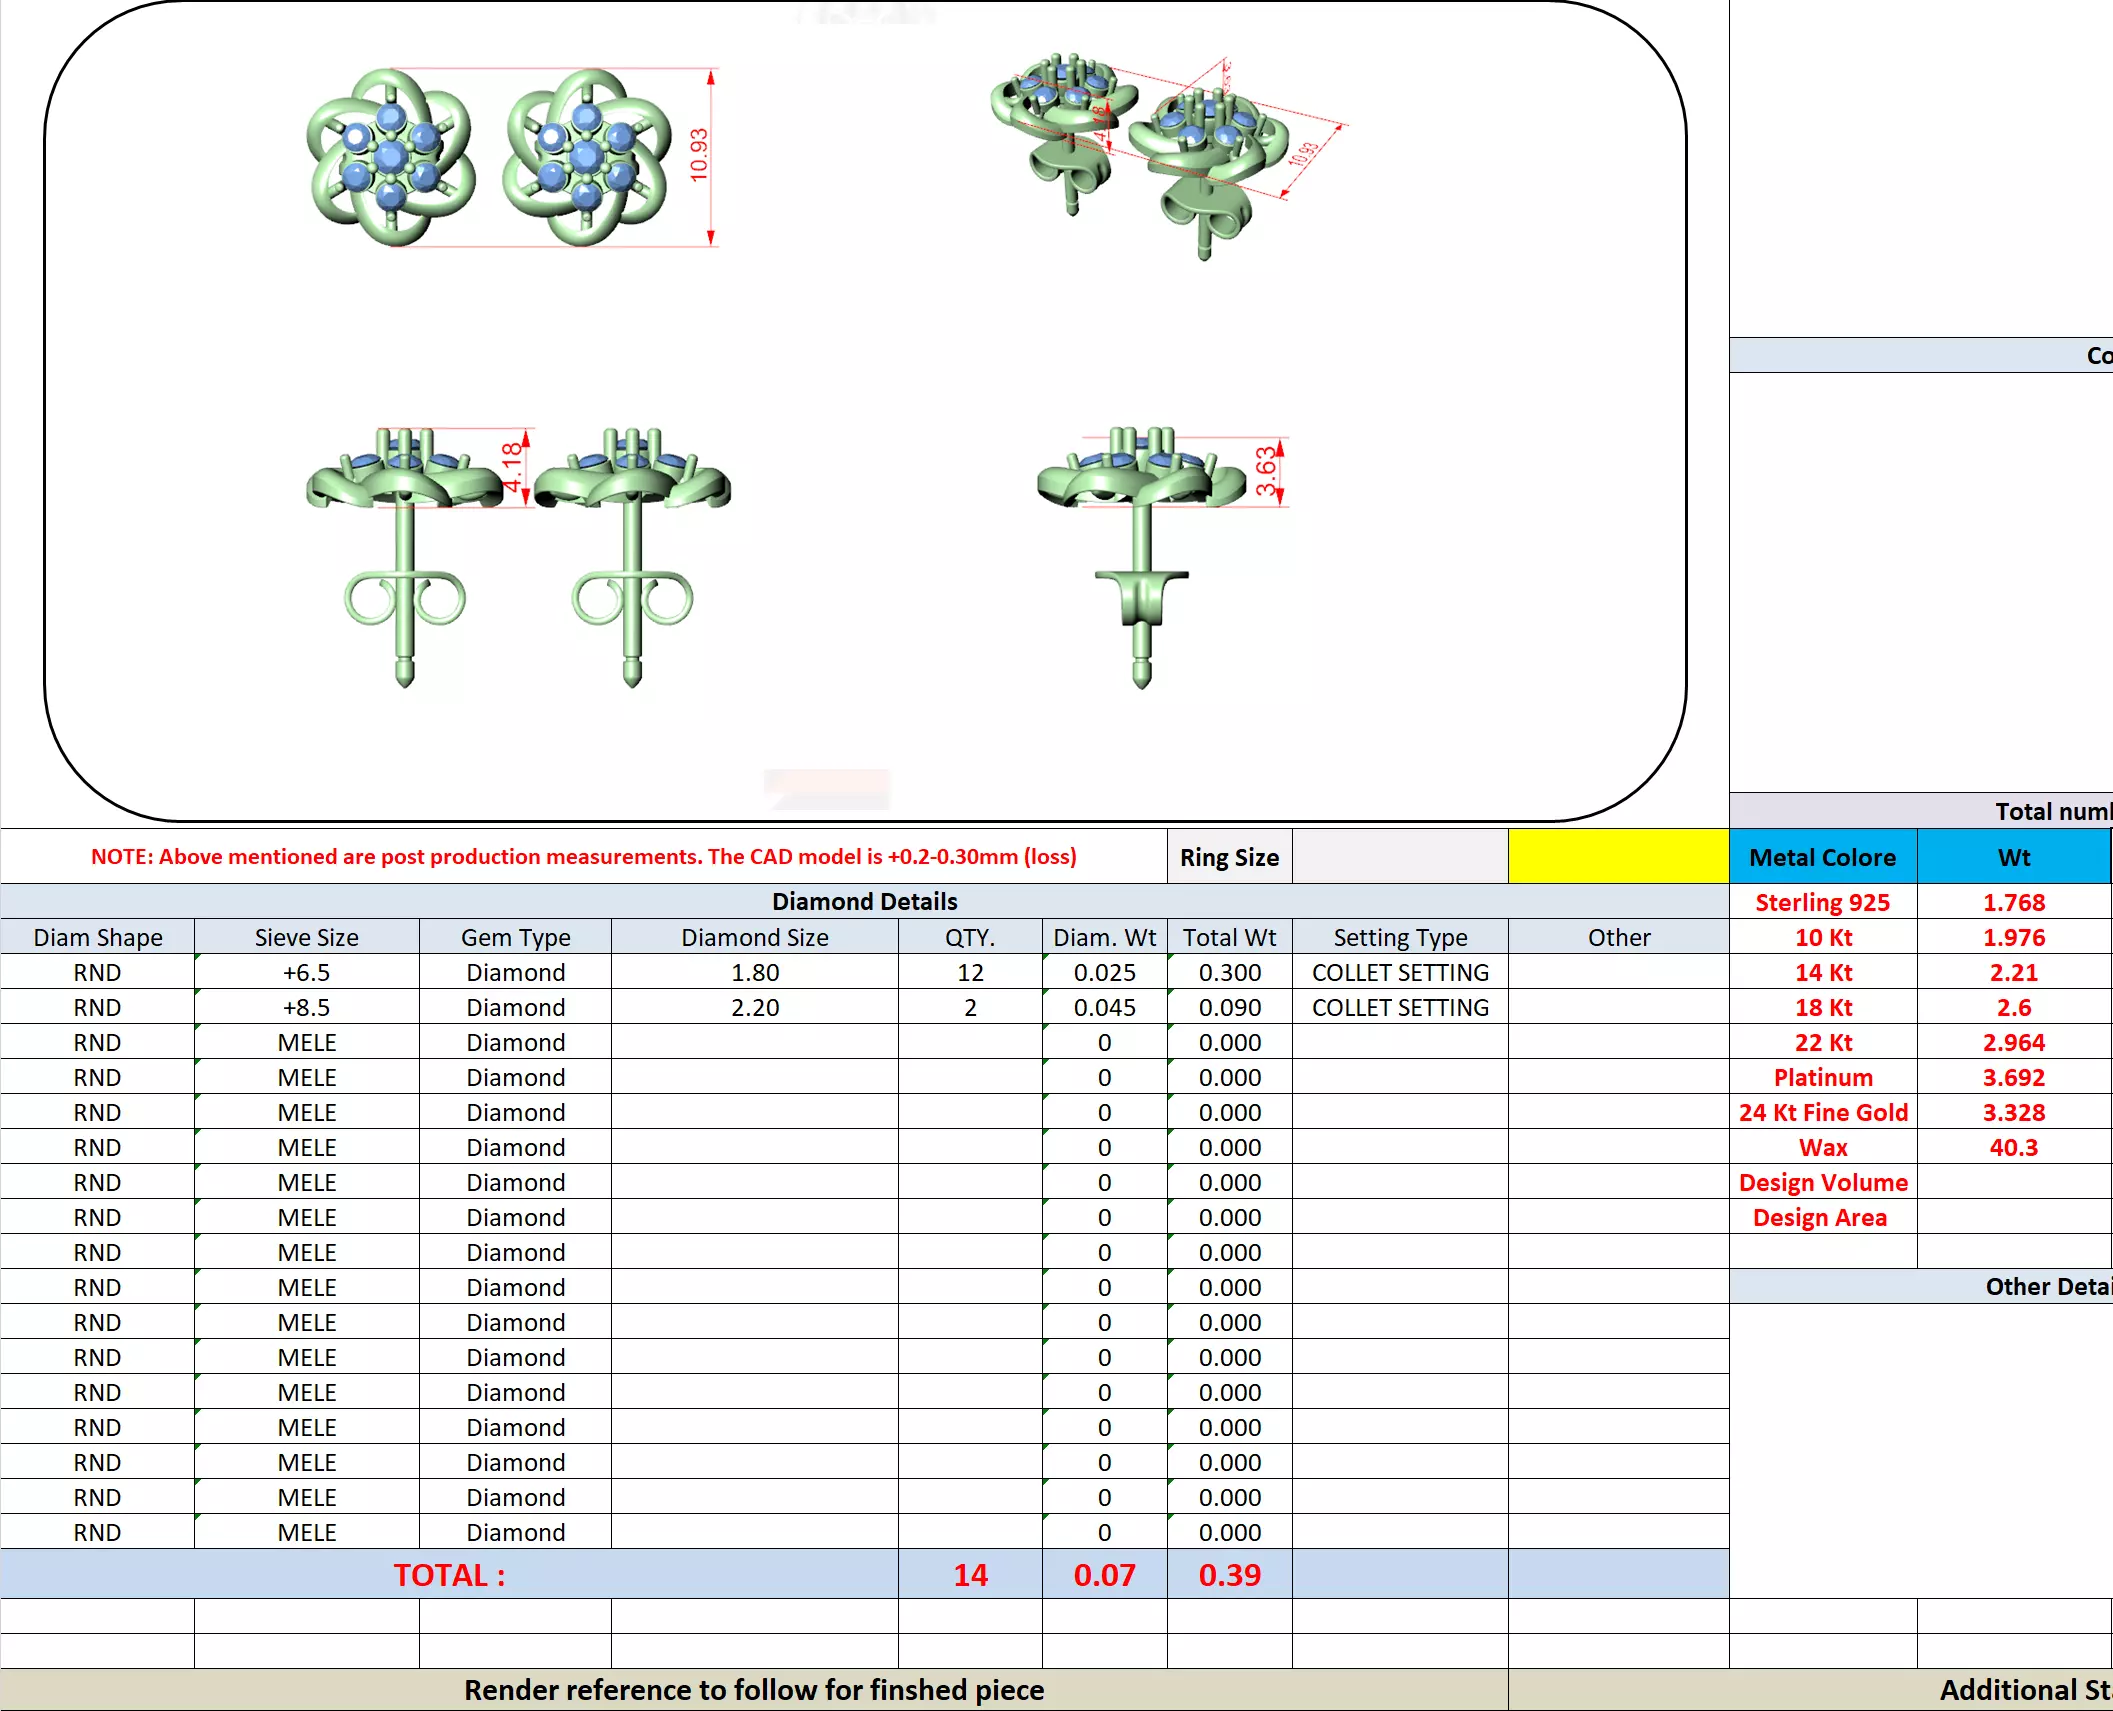Click the total 0.39 weight cell

(1230, 1575)
